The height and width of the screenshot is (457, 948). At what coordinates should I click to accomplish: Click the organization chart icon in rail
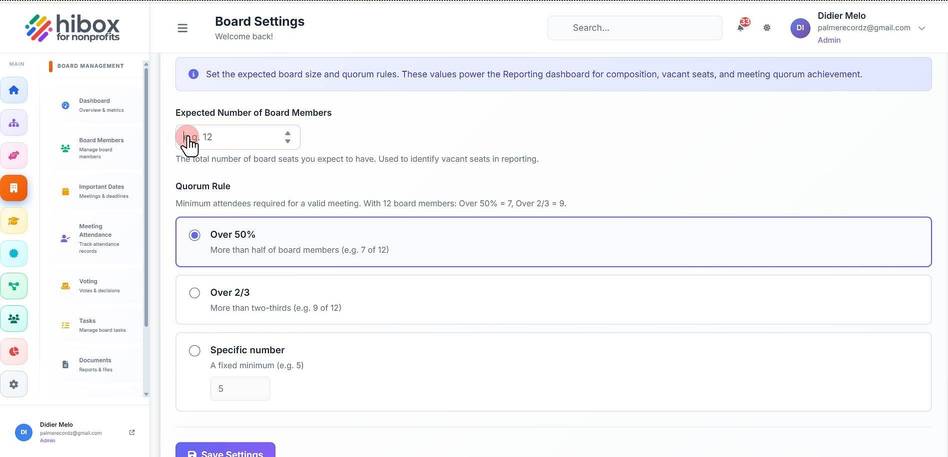coord(14,123)
